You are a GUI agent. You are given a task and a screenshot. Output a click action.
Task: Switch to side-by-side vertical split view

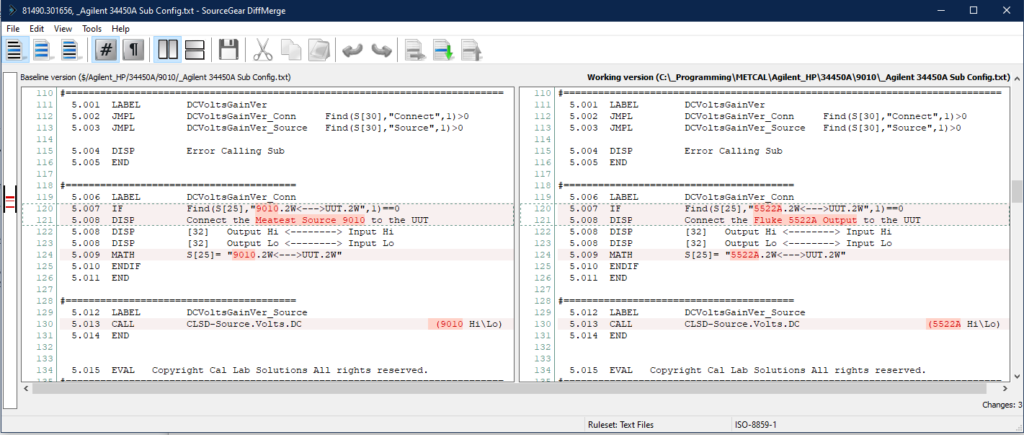168,50
